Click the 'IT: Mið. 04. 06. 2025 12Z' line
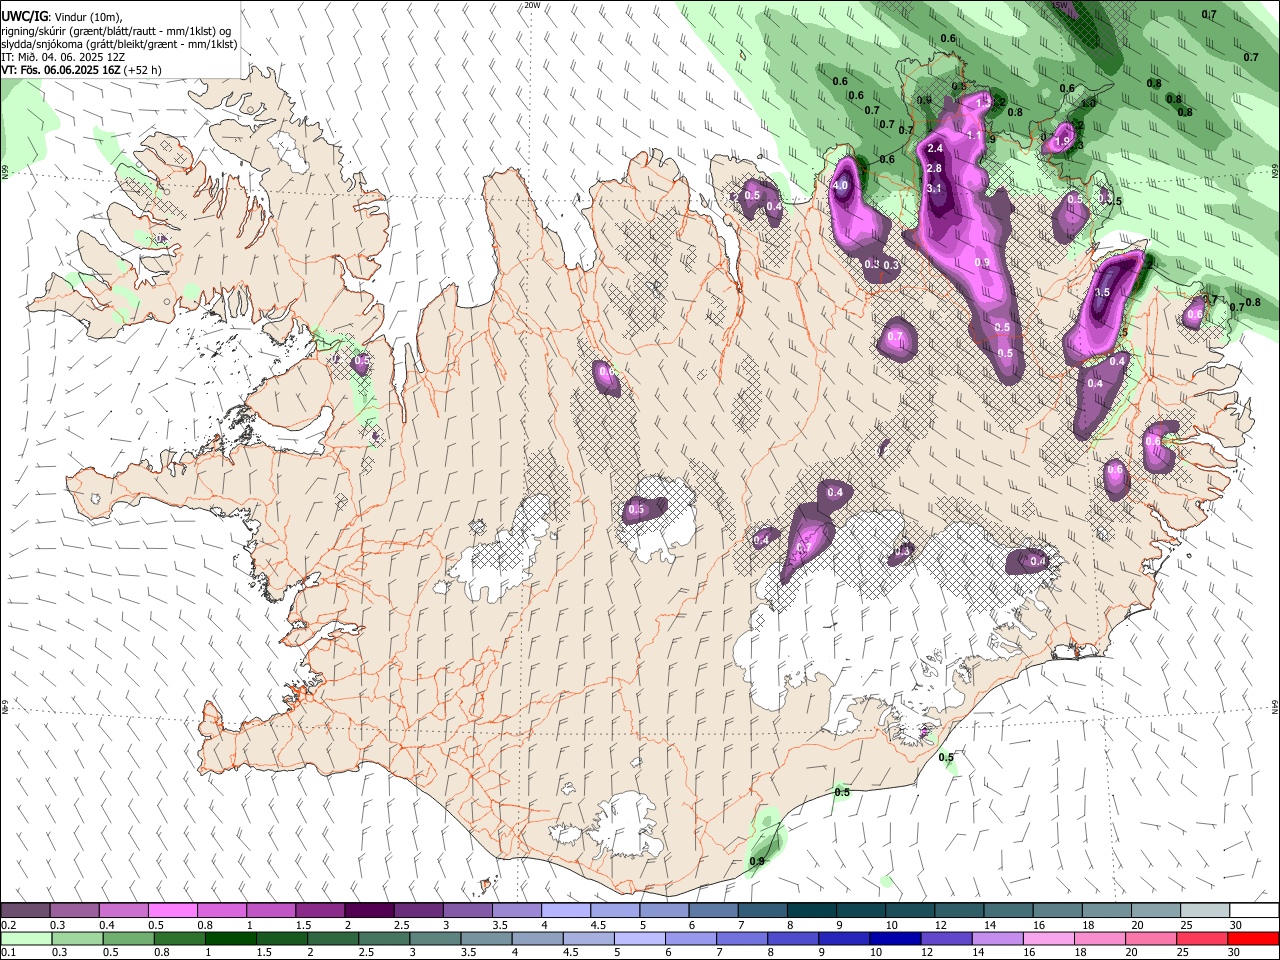 [x=63, y=57]
